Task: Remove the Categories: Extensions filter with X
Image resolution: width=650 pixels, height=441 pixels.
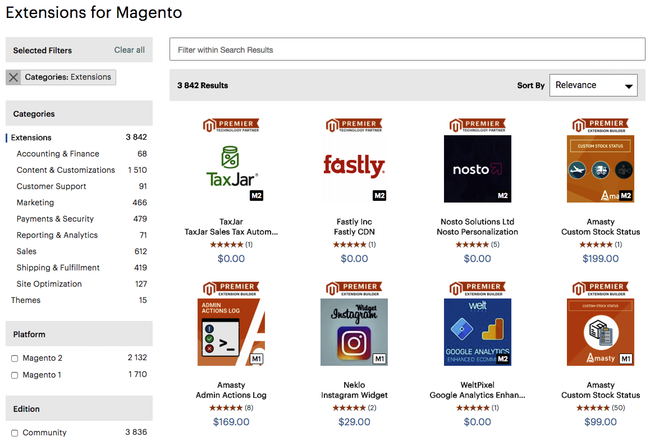Action: point(13,77)
